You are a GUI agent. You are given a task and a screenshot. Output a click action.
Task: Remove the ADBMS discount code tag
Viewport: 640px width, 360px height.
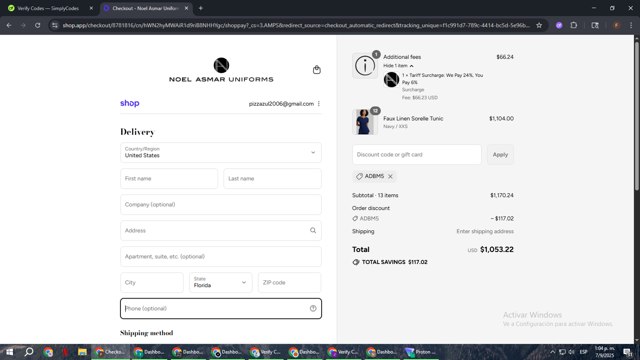pyautogui.click(x=390, y=176)
